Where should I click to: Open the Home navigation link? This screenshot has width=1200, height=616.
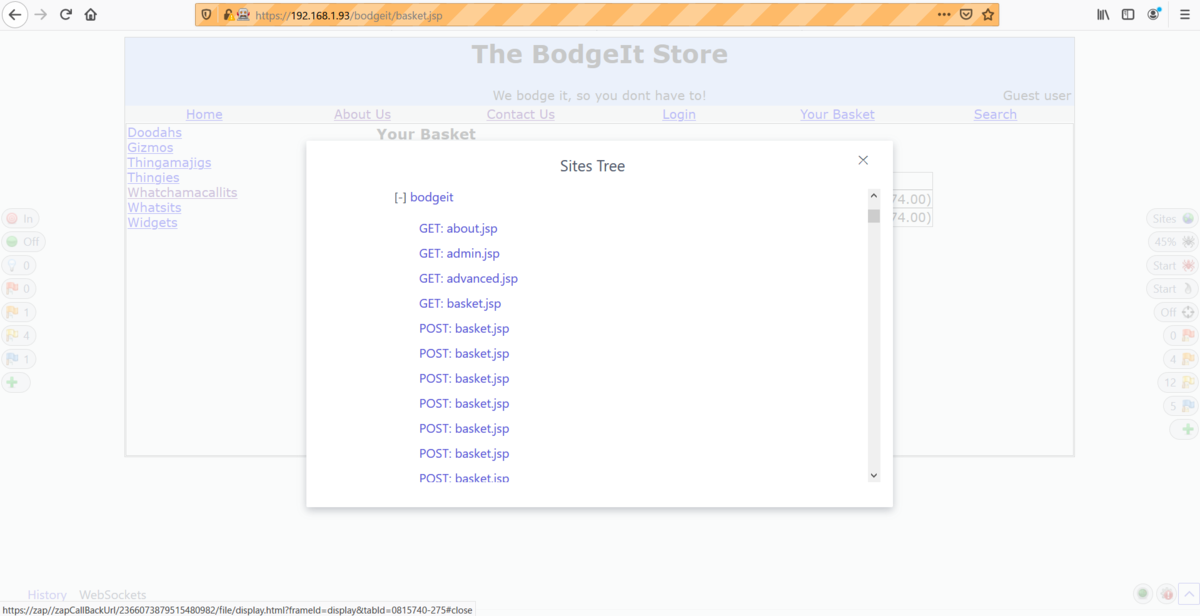point(204,115)
